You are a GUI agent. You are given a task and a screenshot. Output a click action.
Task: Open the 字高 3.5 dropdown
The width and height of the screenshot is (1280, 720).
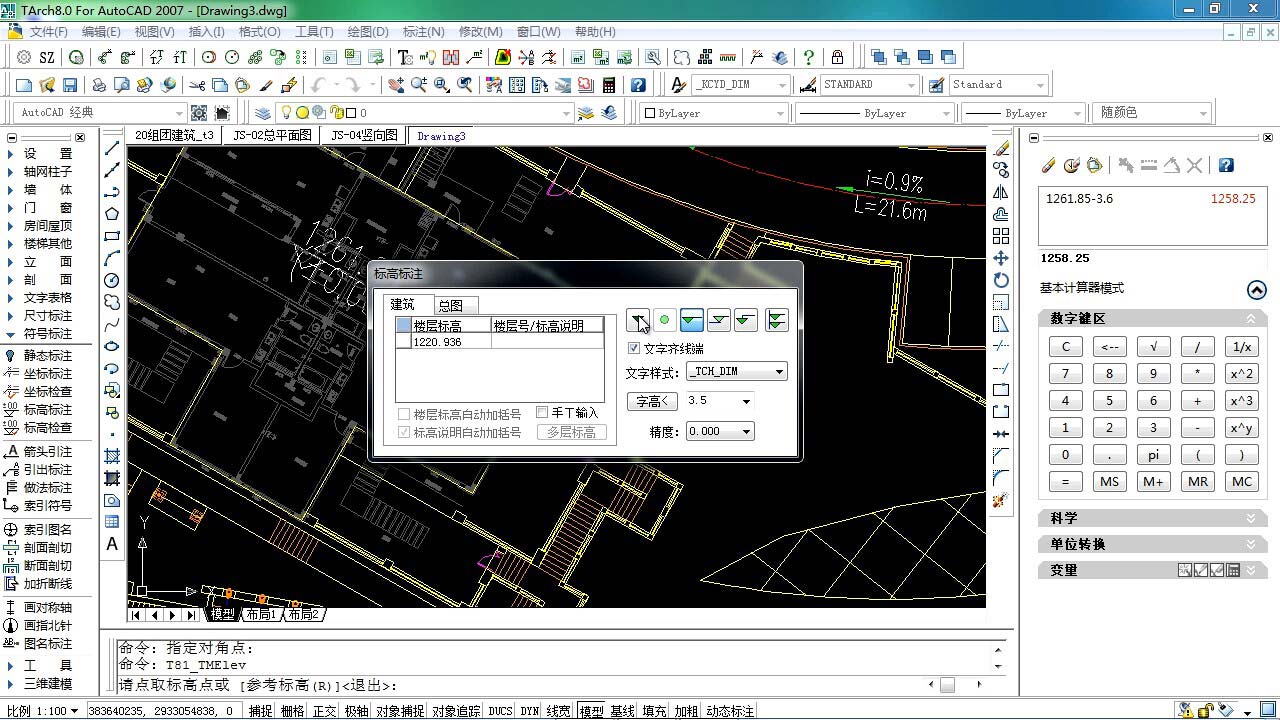point(719,401)
